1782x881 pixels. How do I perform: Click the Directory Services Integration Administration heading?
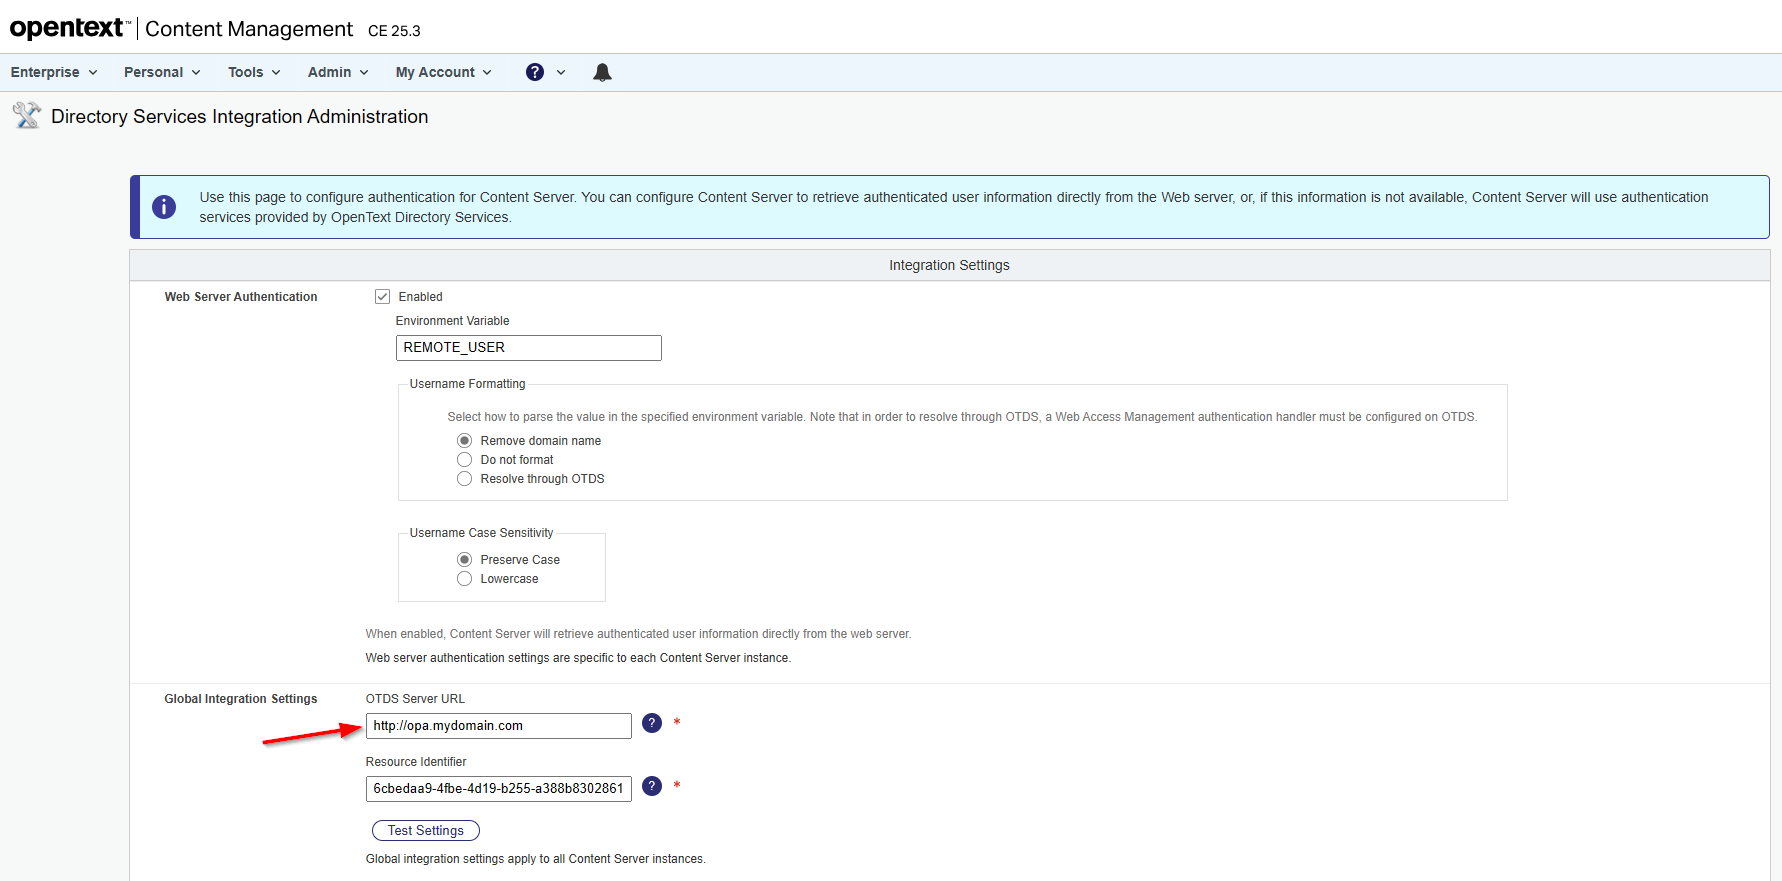pos(240,116)
